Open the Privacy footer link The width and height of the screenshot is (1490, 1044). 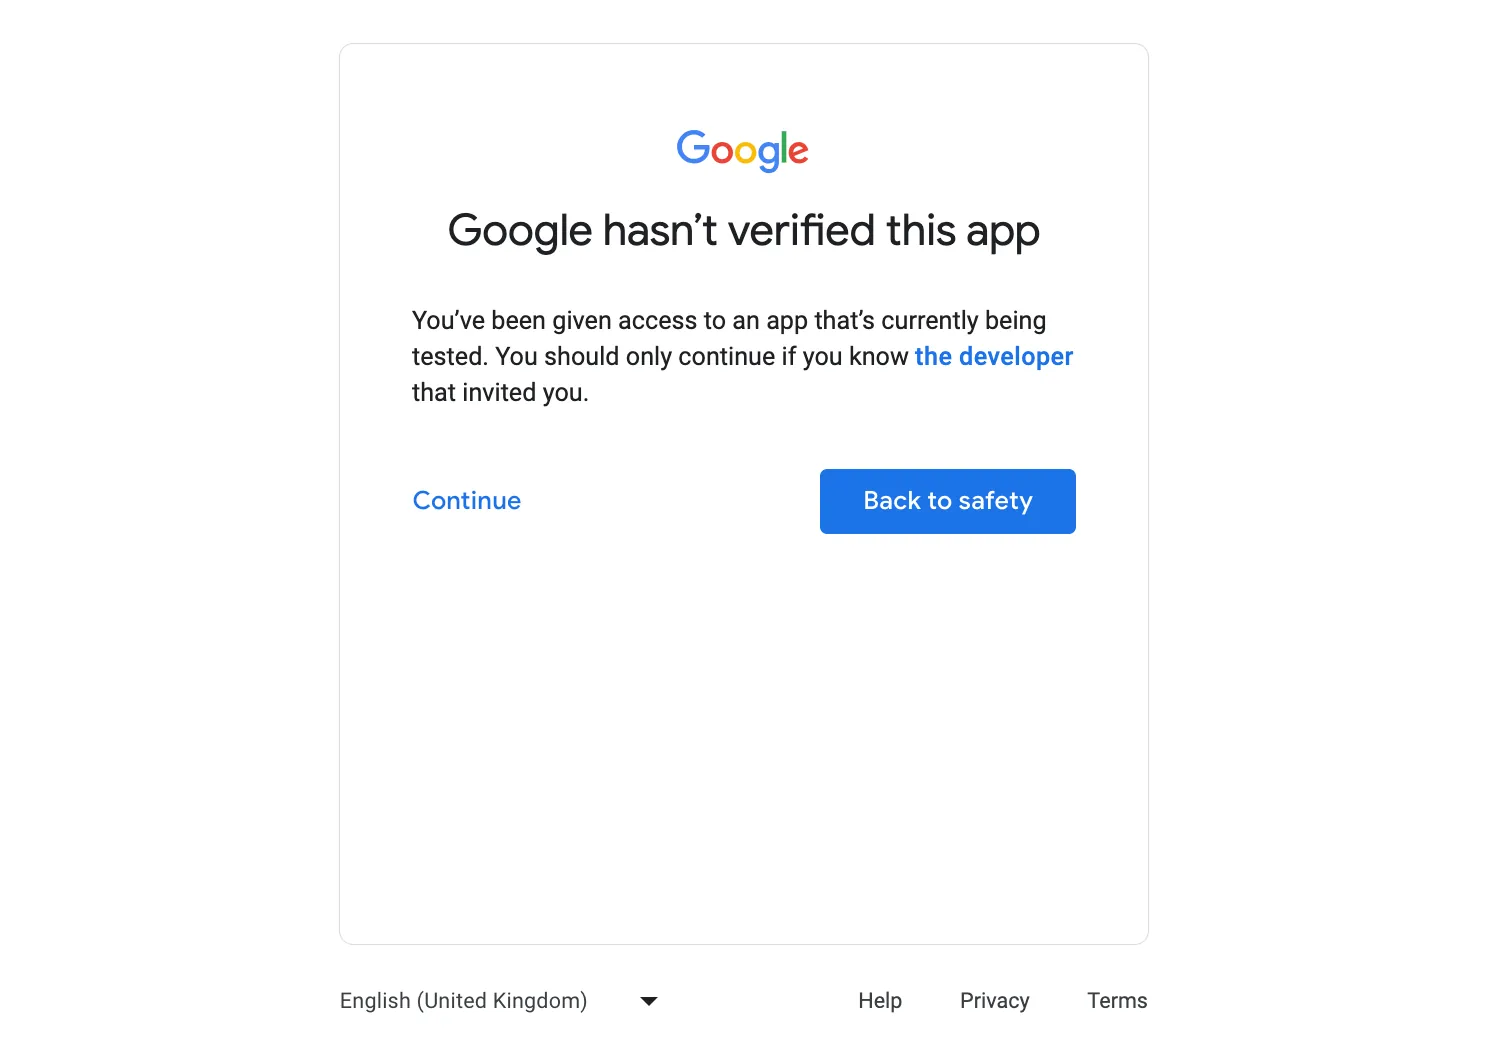[995, 1001]
